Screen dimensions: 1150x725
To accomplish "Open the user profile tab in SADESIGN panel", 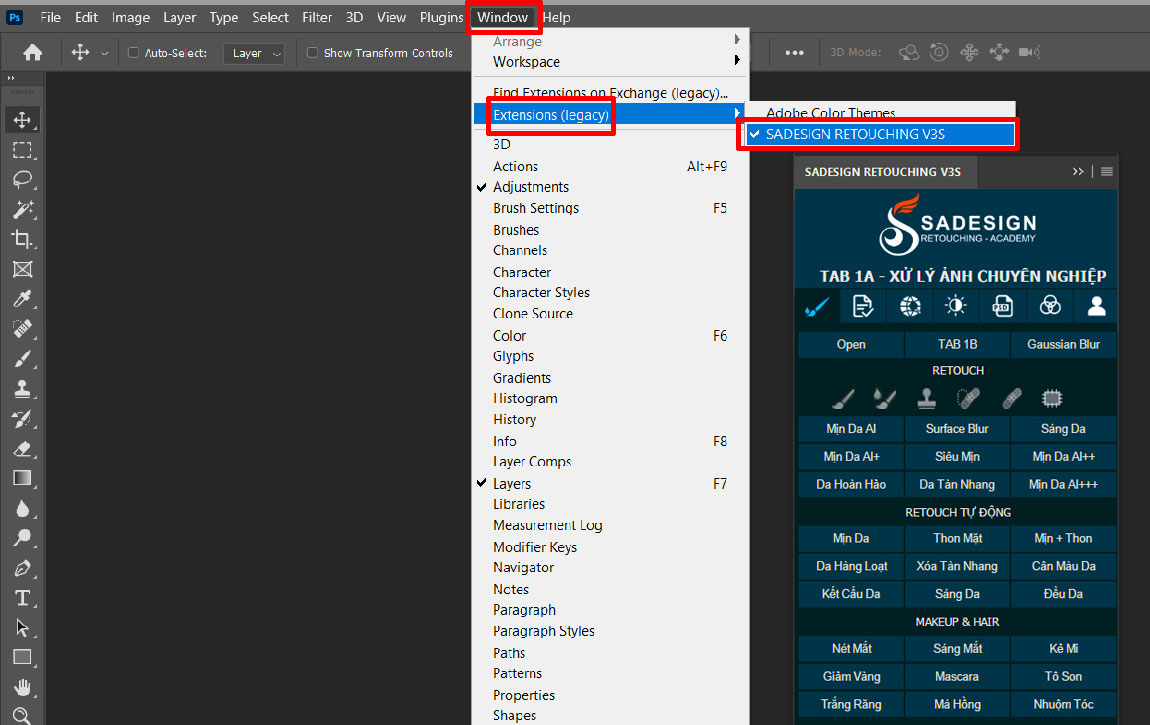I will (x=1096, y=307).
